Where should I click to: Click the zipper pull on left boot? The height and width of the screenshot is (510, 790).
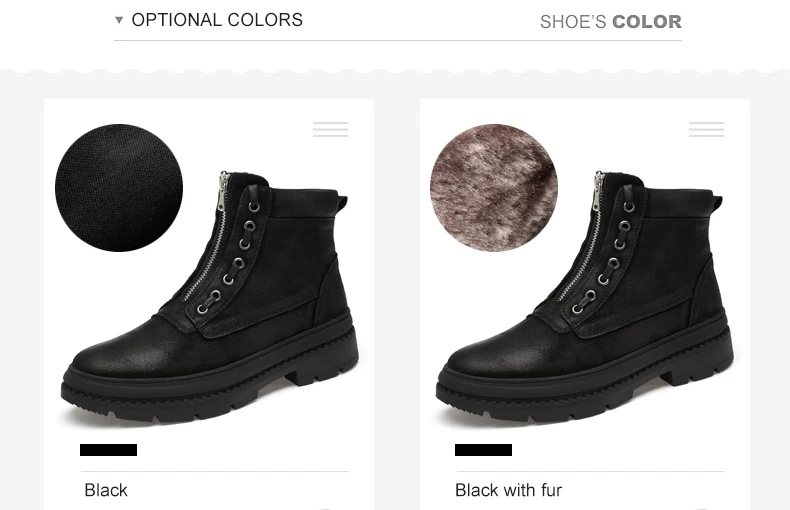pos(222,192)
